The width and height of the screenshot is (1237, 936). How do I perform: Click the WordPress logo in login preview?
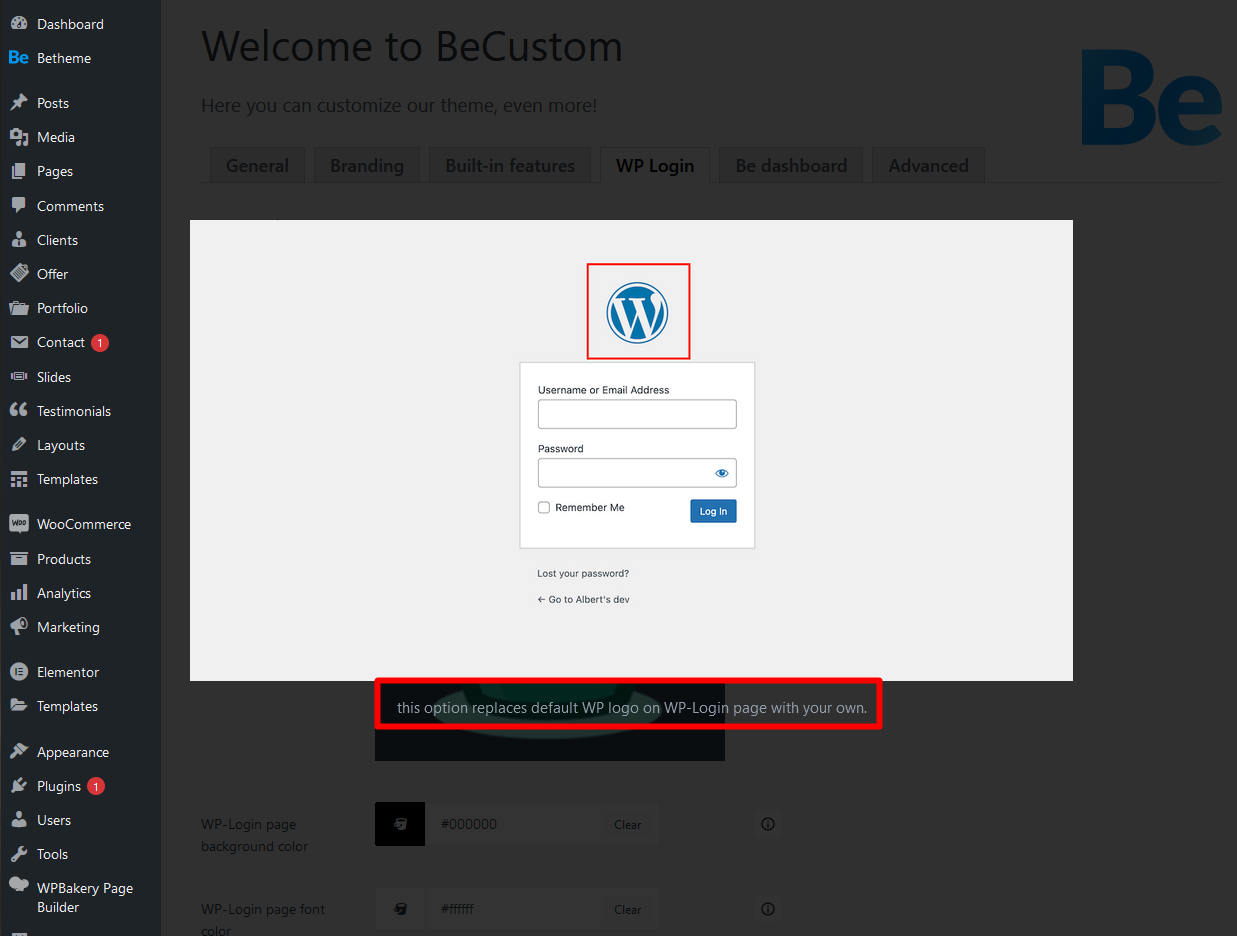tap(637, 312)
